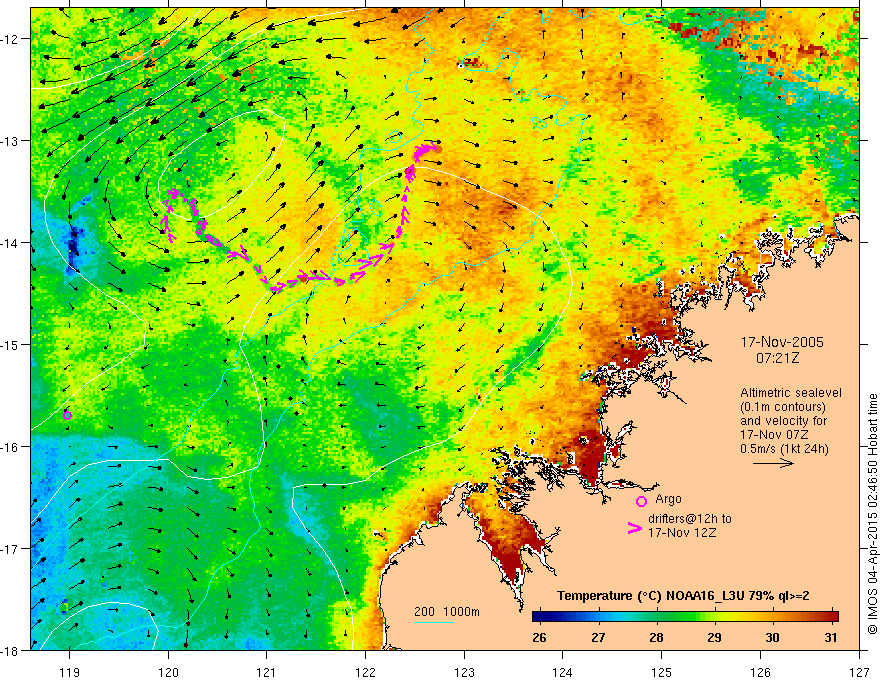Click the magenta drifter arrowhead legend symbol
This screenshot has height=680, width=880.
[x=635, y=528]
